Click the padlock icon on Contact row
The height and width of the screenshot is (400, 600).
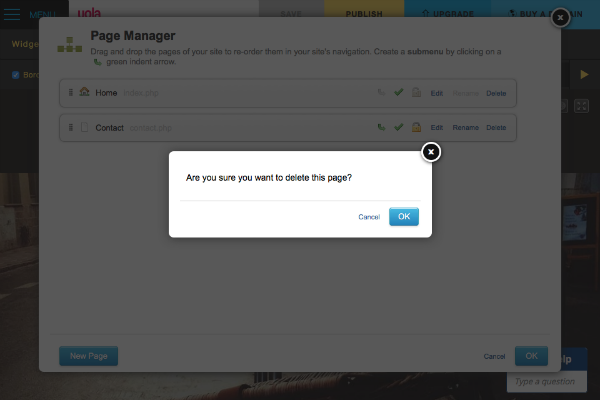pos(415,127)
